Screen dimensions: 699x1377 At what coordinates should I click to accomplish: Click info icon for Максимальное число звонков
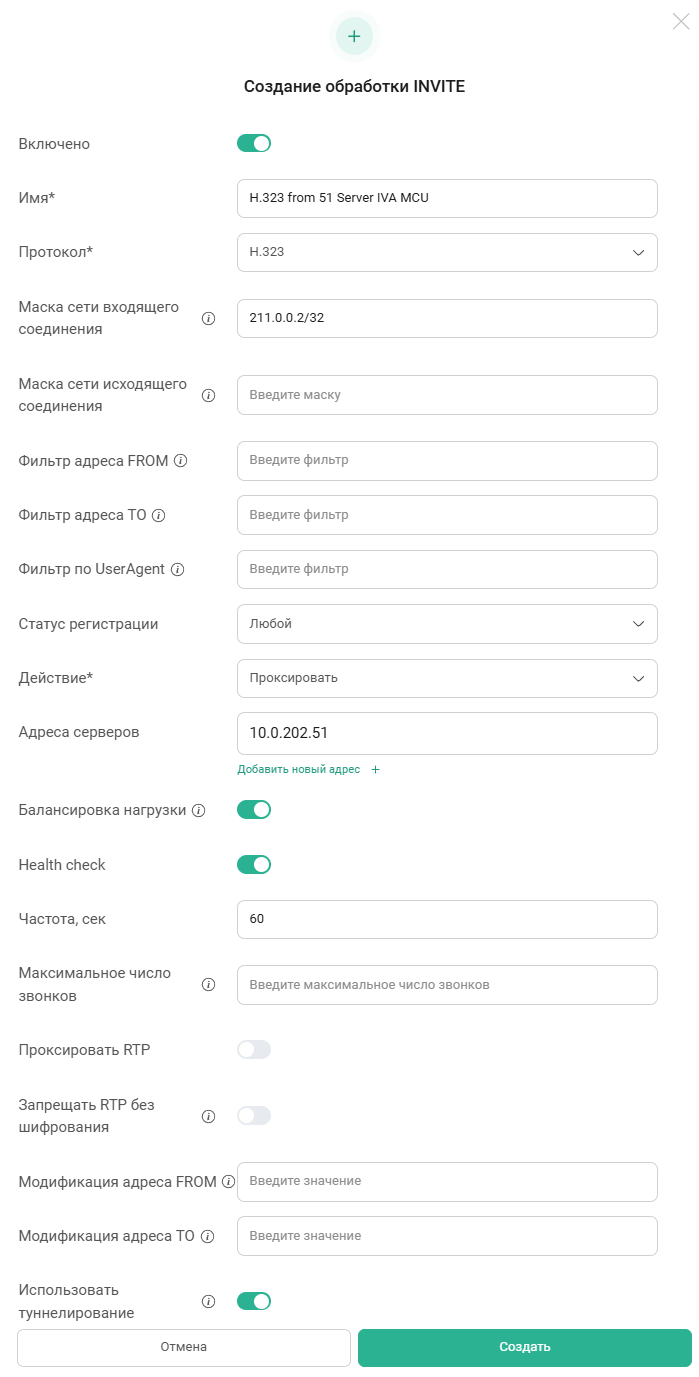tap(209, 985)
